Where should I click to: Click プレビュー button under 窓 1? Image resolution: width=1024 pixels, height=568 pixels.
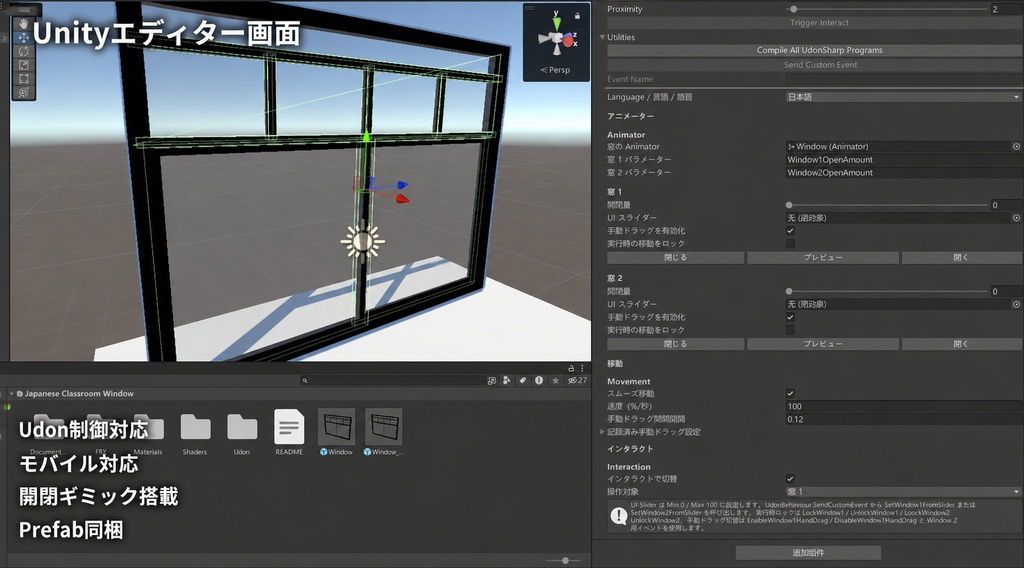(823, 258)
